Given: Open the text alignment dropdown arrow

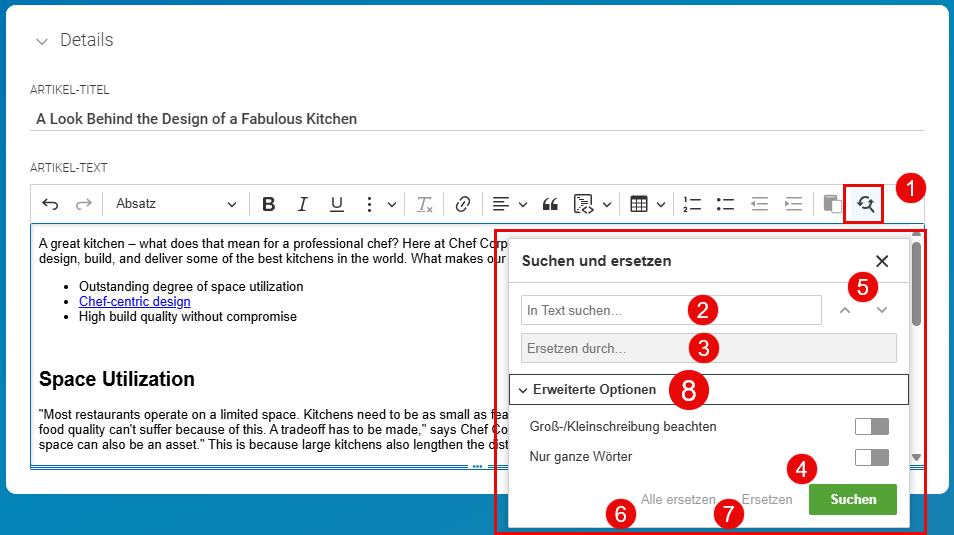Looking at the screenshot, I should click(523, 205).
